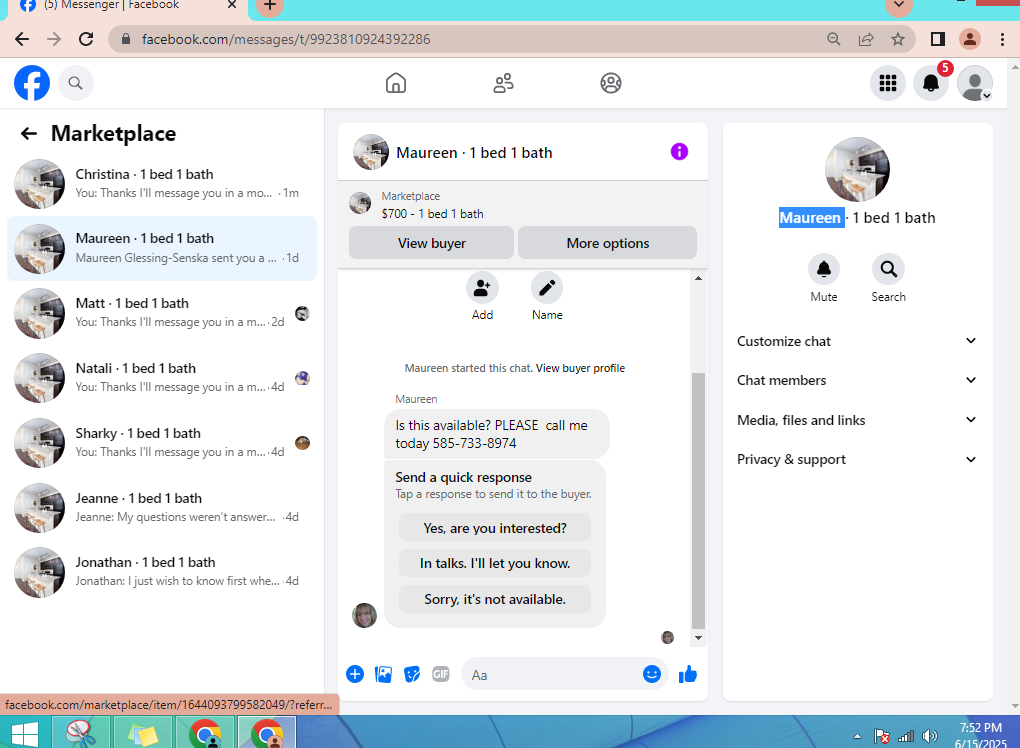
Task: Click the Name pencil edit icon
Action: [547, 287]
